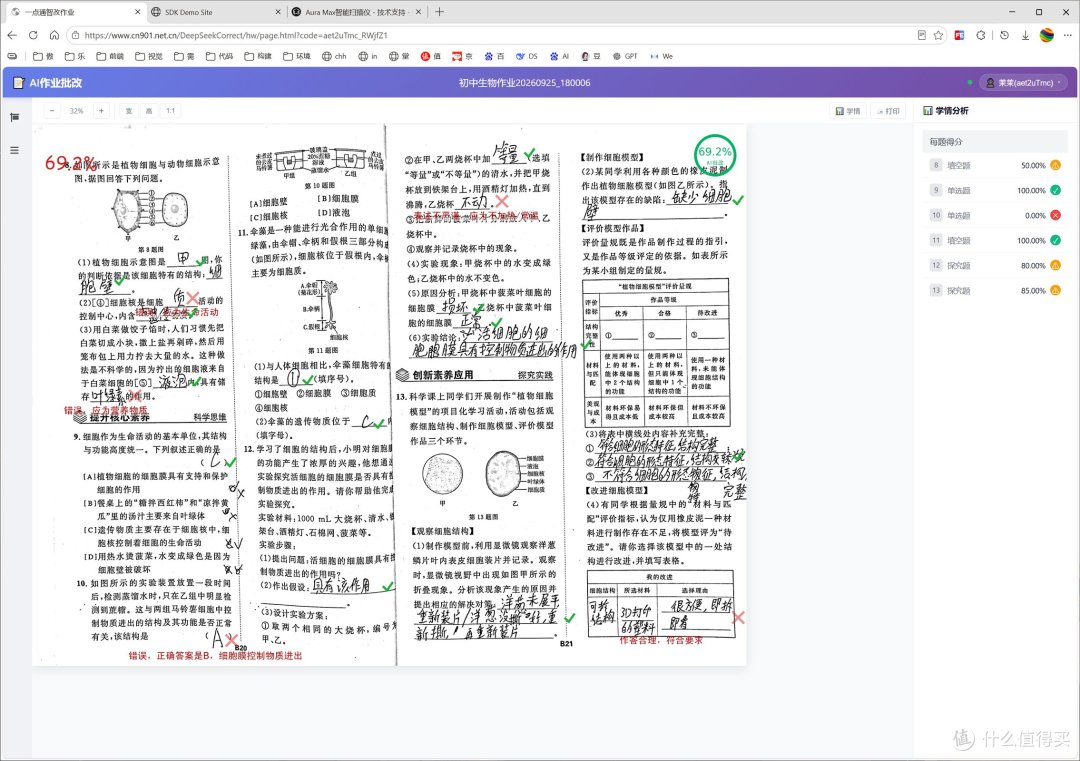Click the 学情分析 panel header icon

point(928,111)
